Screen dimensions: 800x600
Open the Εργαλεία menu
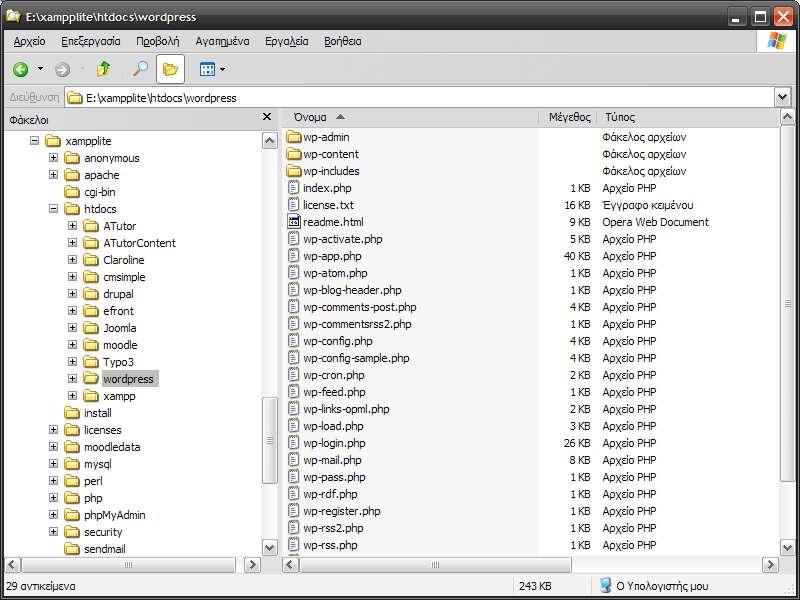tap(287, 41)
